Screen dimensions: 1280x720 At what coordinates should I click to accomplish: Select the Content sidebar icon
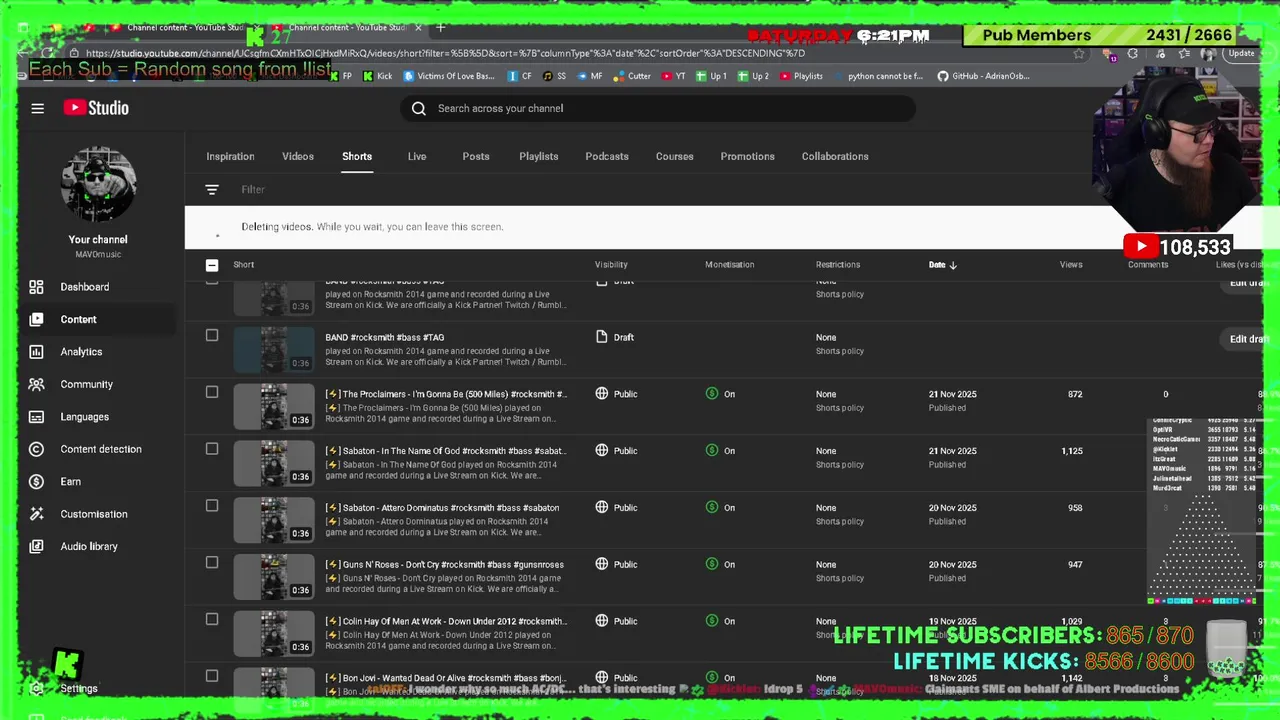36,319
